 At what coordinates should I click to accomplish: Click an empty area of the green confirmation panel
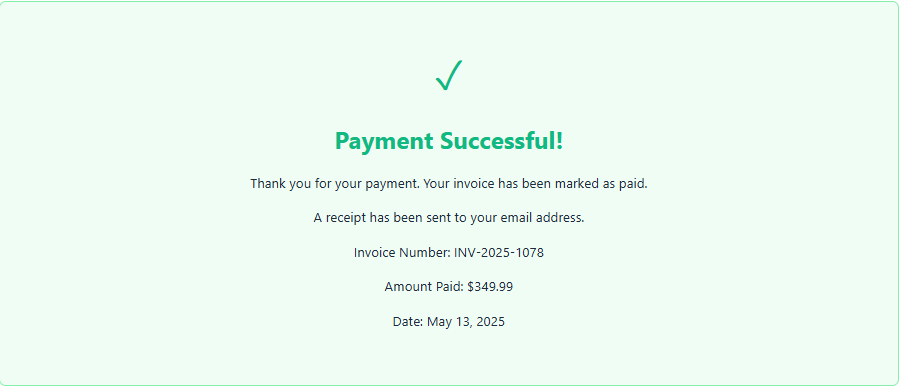(x=143, y=287)
